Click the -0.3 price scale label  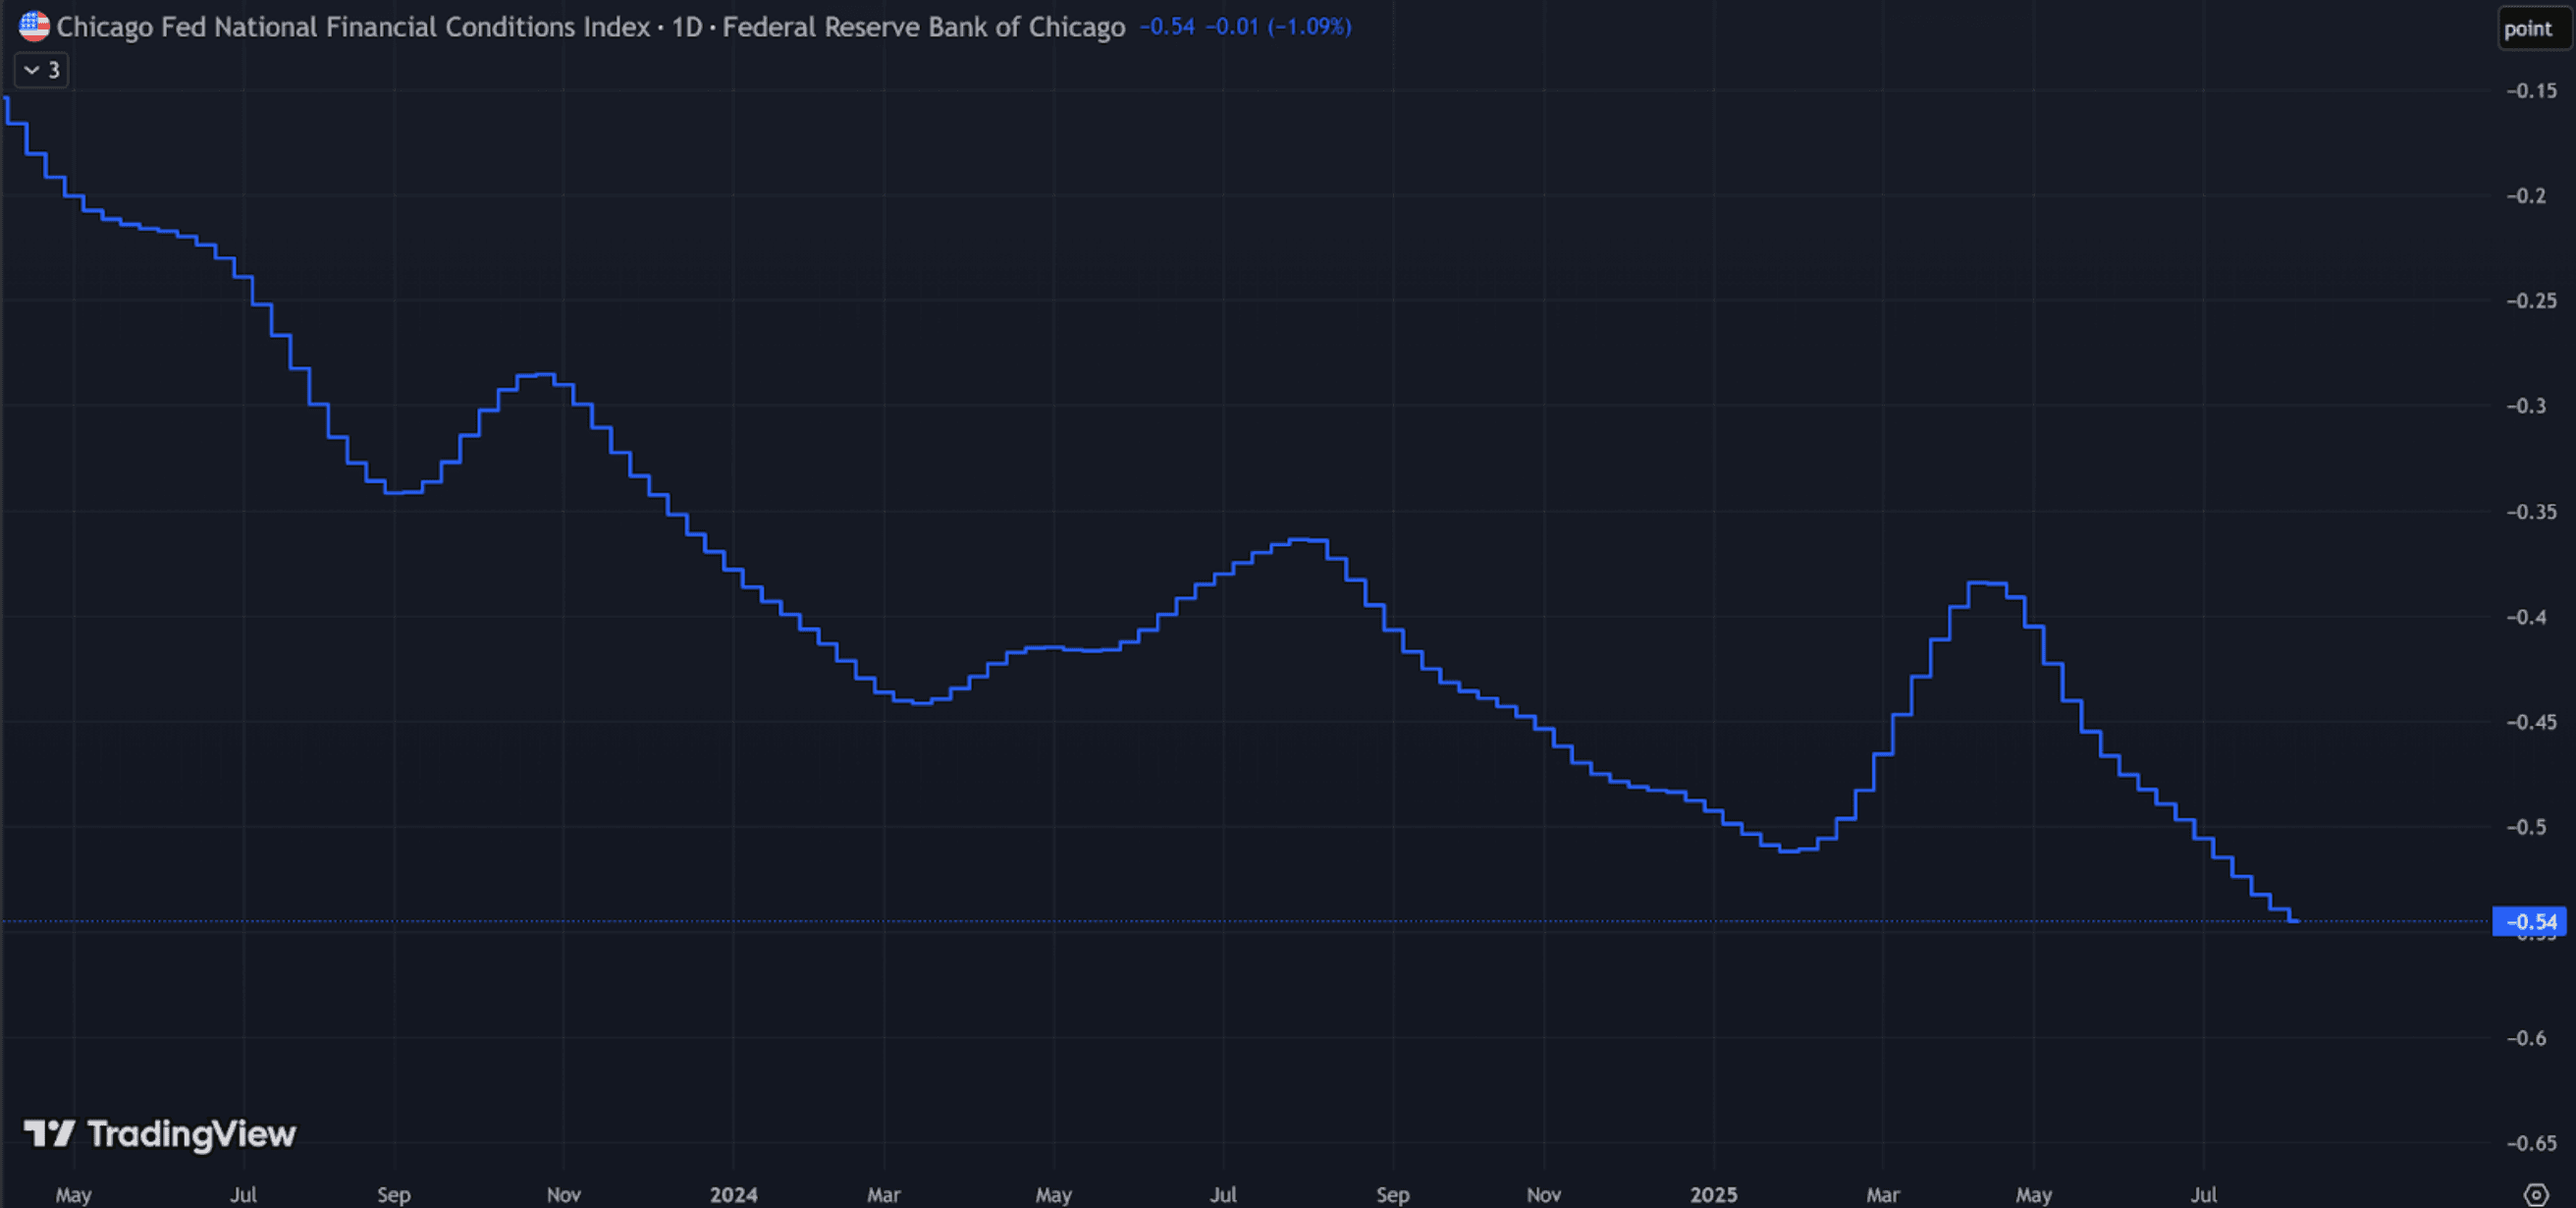click(x=2525, y=405)
